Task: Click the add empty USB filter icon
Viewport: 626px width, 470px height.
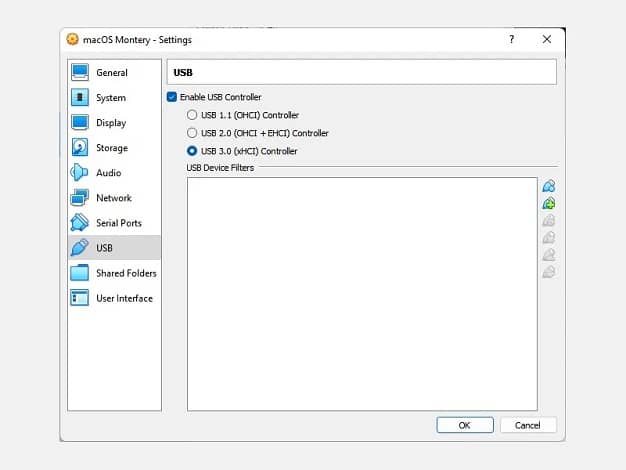Action: 549,186
